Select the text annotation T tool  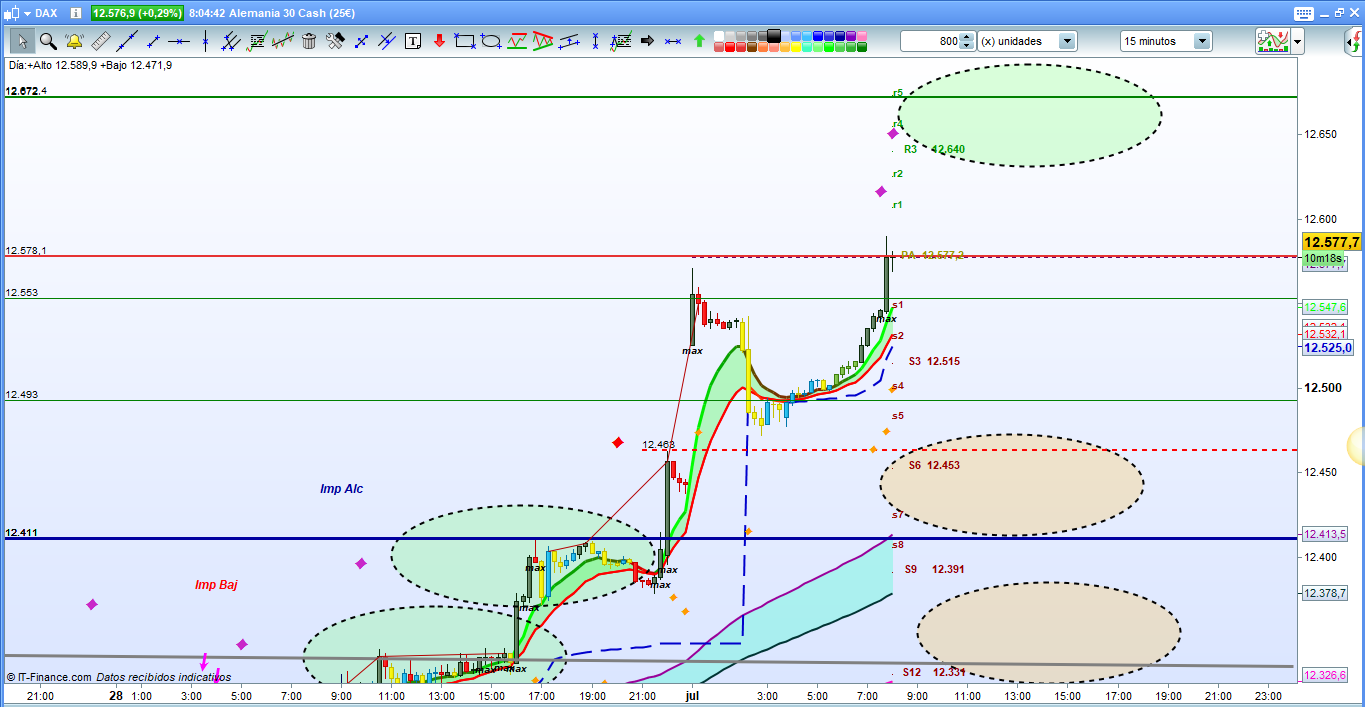pos(413,41)
